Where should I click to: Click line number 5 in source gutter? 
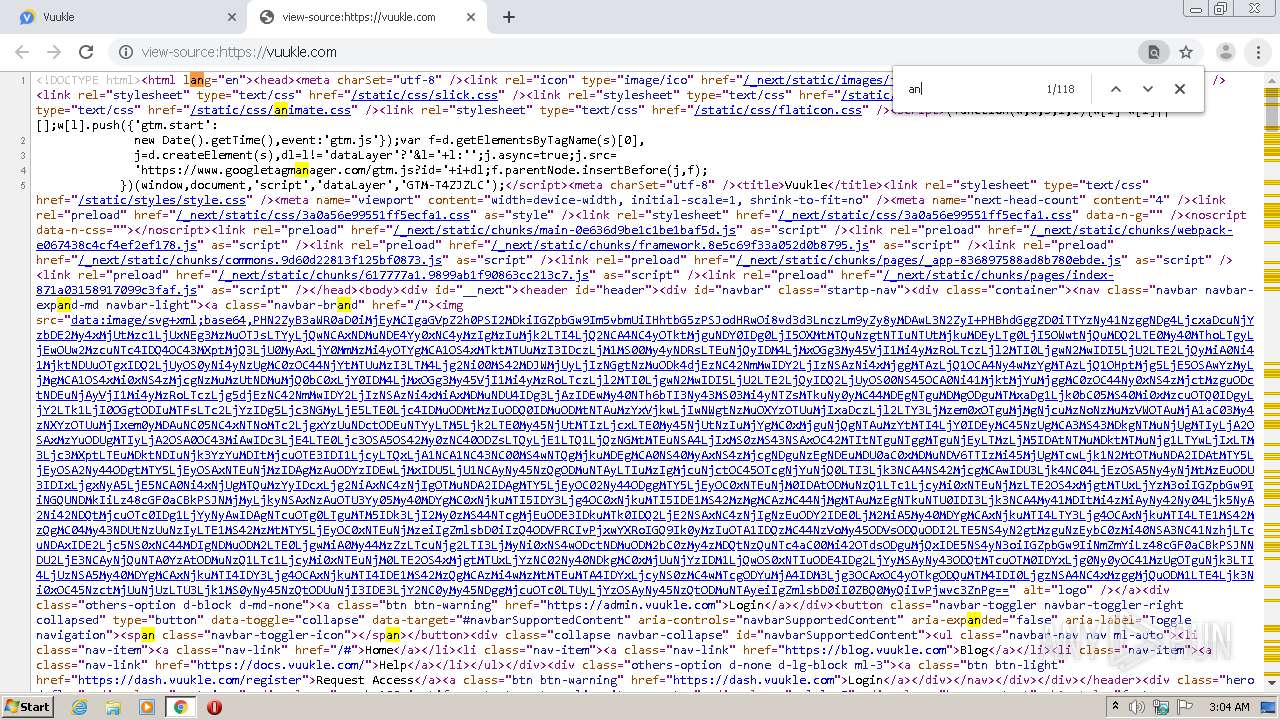[22, 185]
